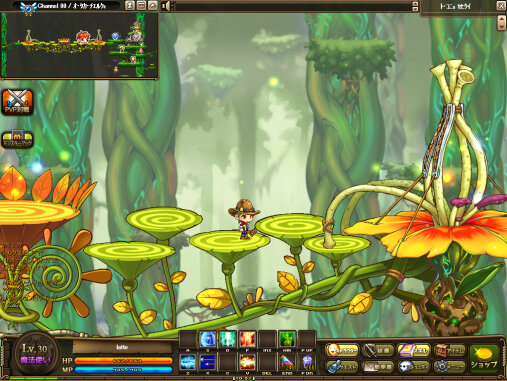Click the 魔法使い class label
Image resolution: width=507 pixels, height=381 pixels.
point(35,360)
